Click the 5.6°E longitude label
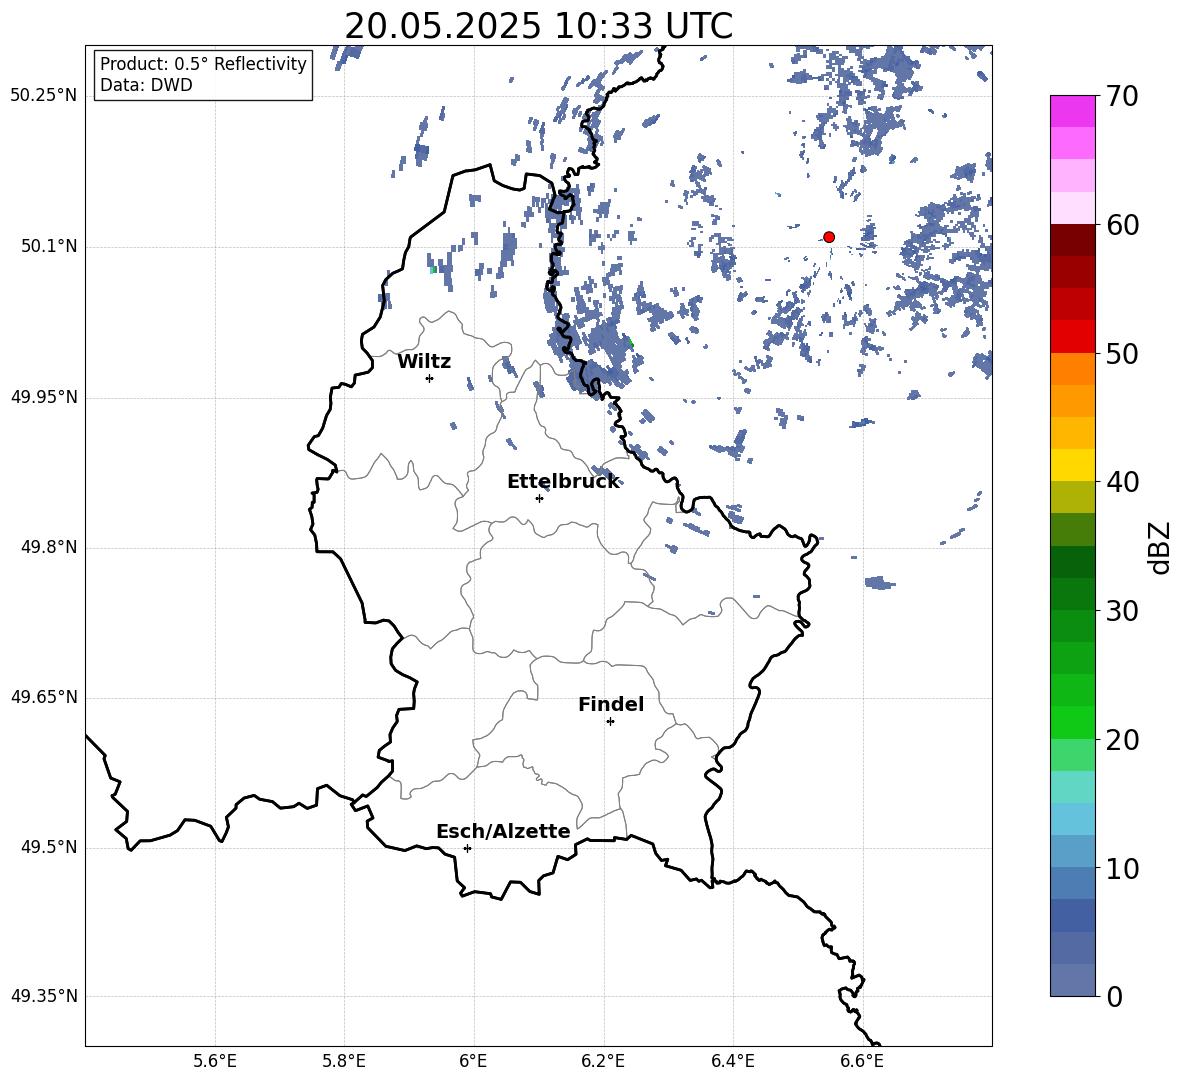1184x1081 pixels. pos(215,1061)
